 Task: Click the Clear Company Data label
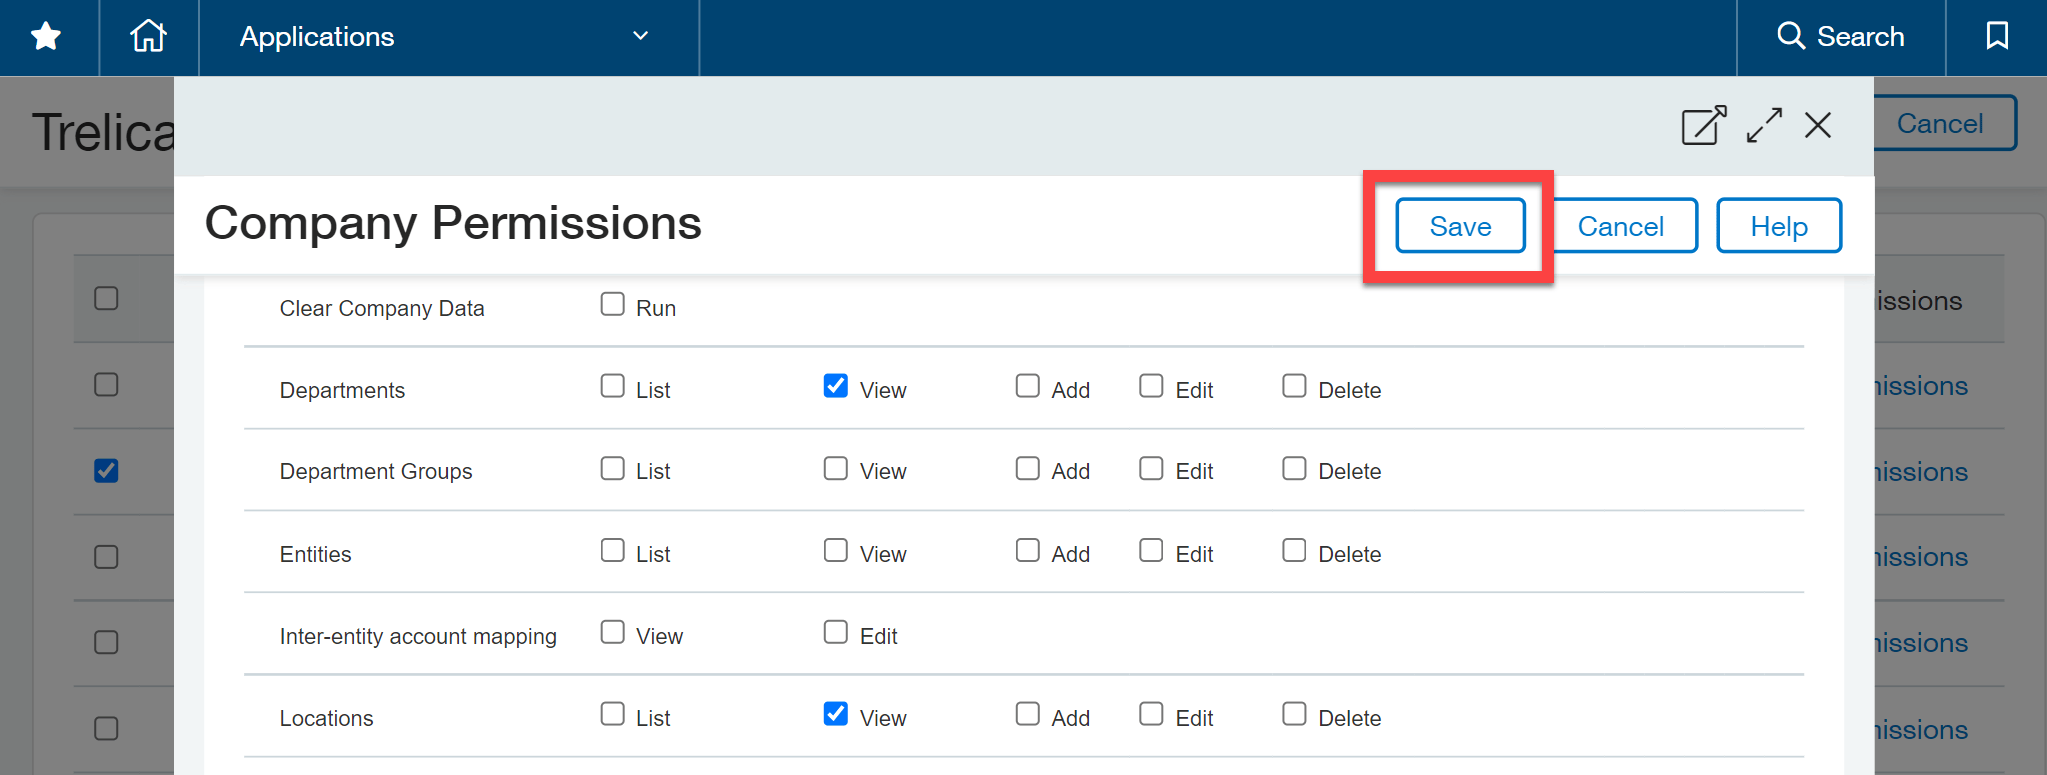pyautogui.click(x=382, y=308)
